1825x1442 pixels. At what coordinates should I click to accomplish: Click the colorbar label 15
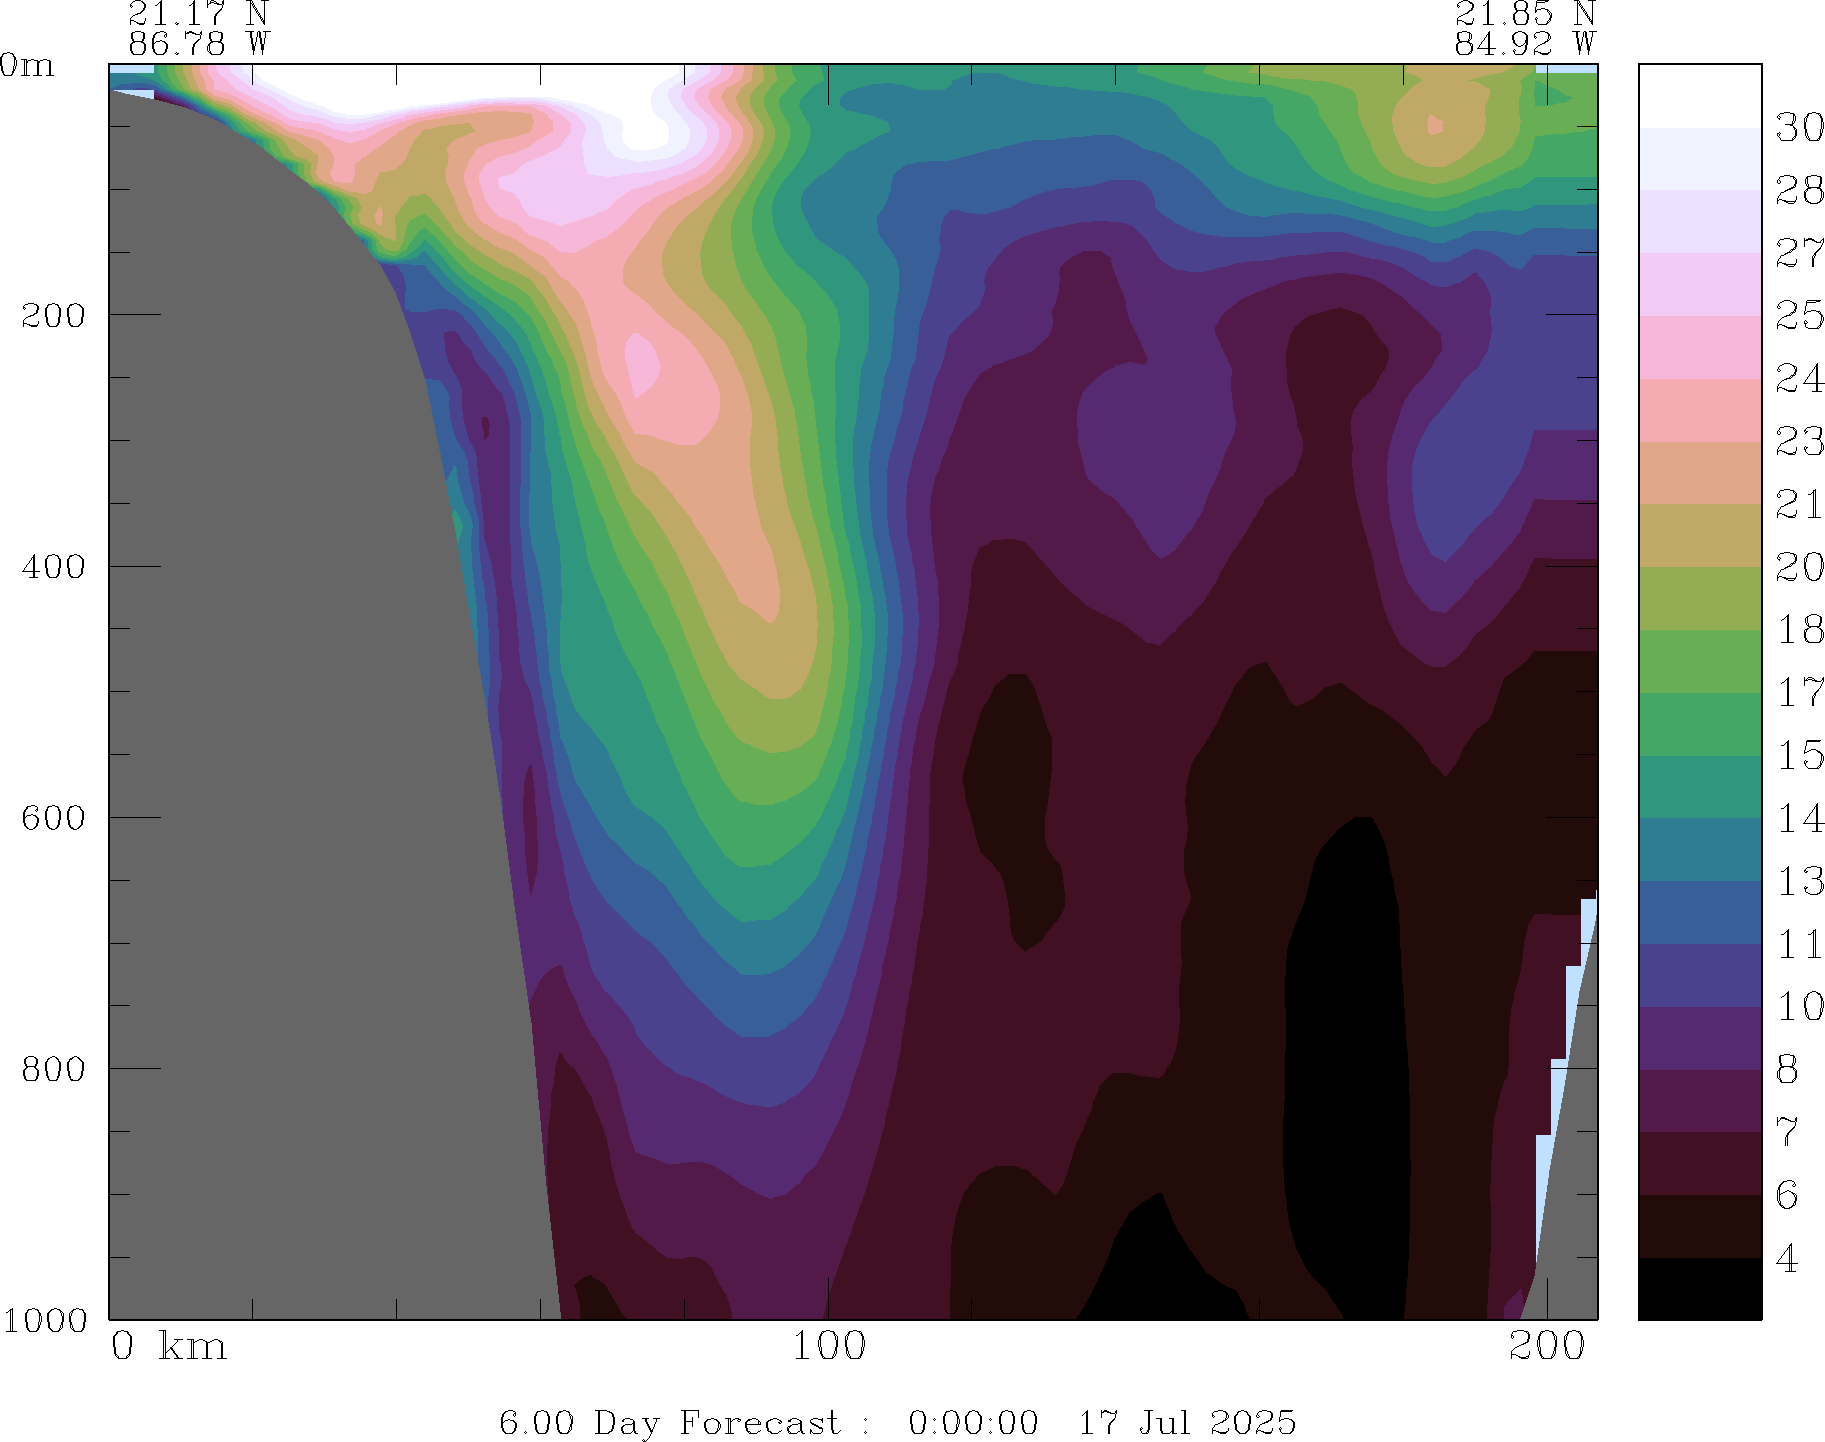coord(1799,756)
